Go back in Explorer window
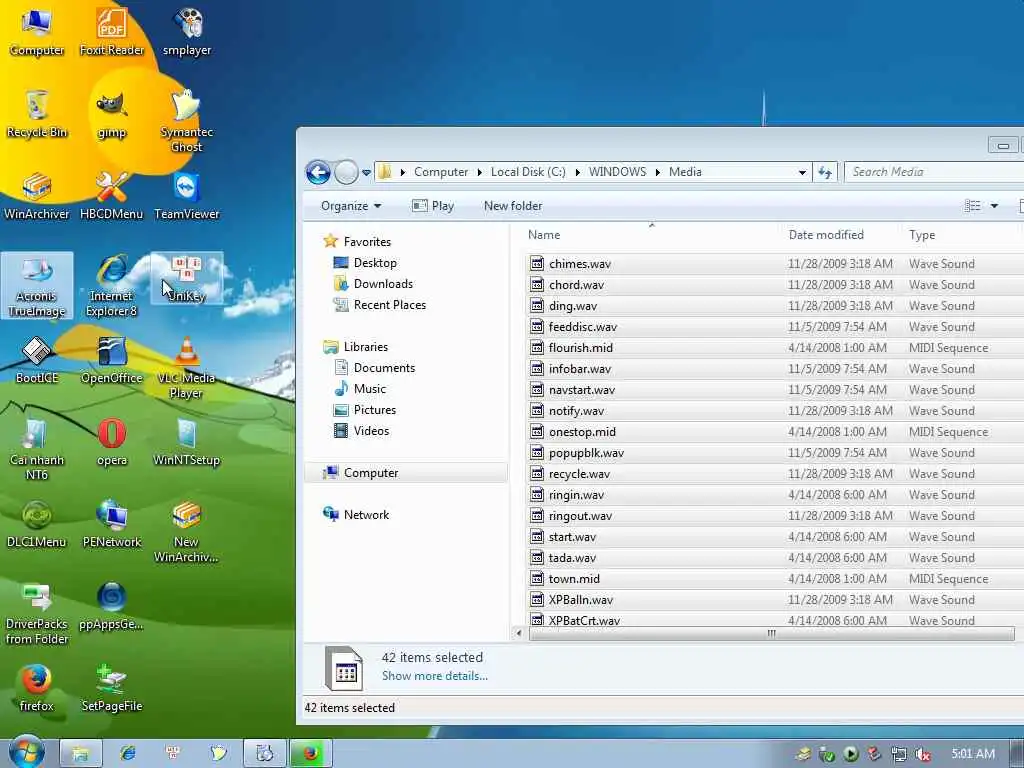This screenshot has height=768, width=1024. pyautogui.click(x=318, y=172)
